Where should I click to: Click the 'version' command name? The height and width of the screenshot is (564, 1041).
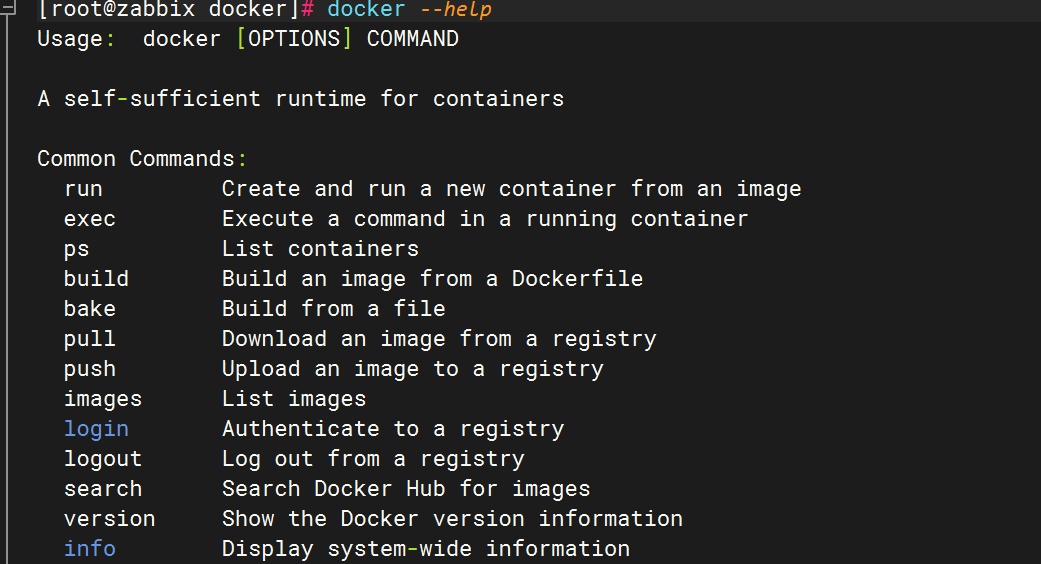tap(110, 519)
